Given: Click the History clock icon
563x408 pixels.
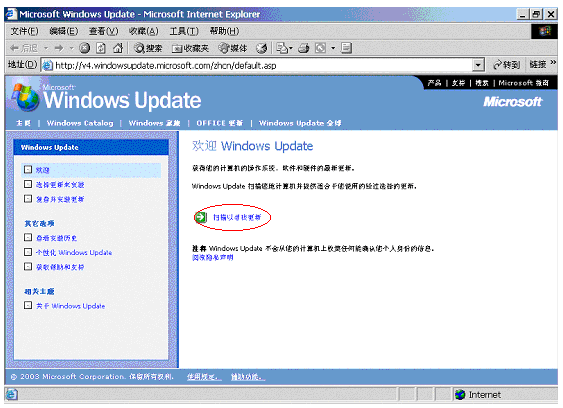Looking at the screenshot, I should [x=262, y=48].
